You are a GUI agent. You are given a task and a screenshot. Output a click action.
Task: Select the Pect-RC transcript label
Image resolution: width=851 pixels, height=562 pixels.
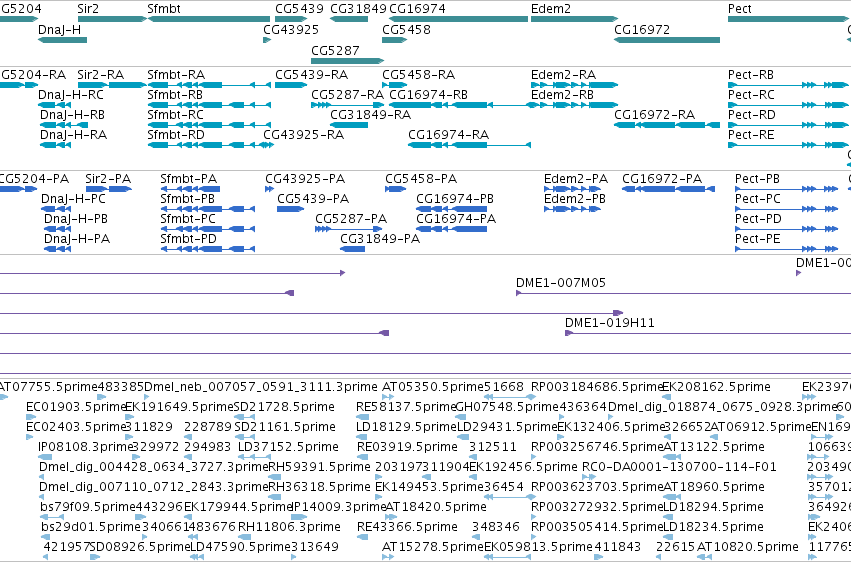click(x=751, y=94)
